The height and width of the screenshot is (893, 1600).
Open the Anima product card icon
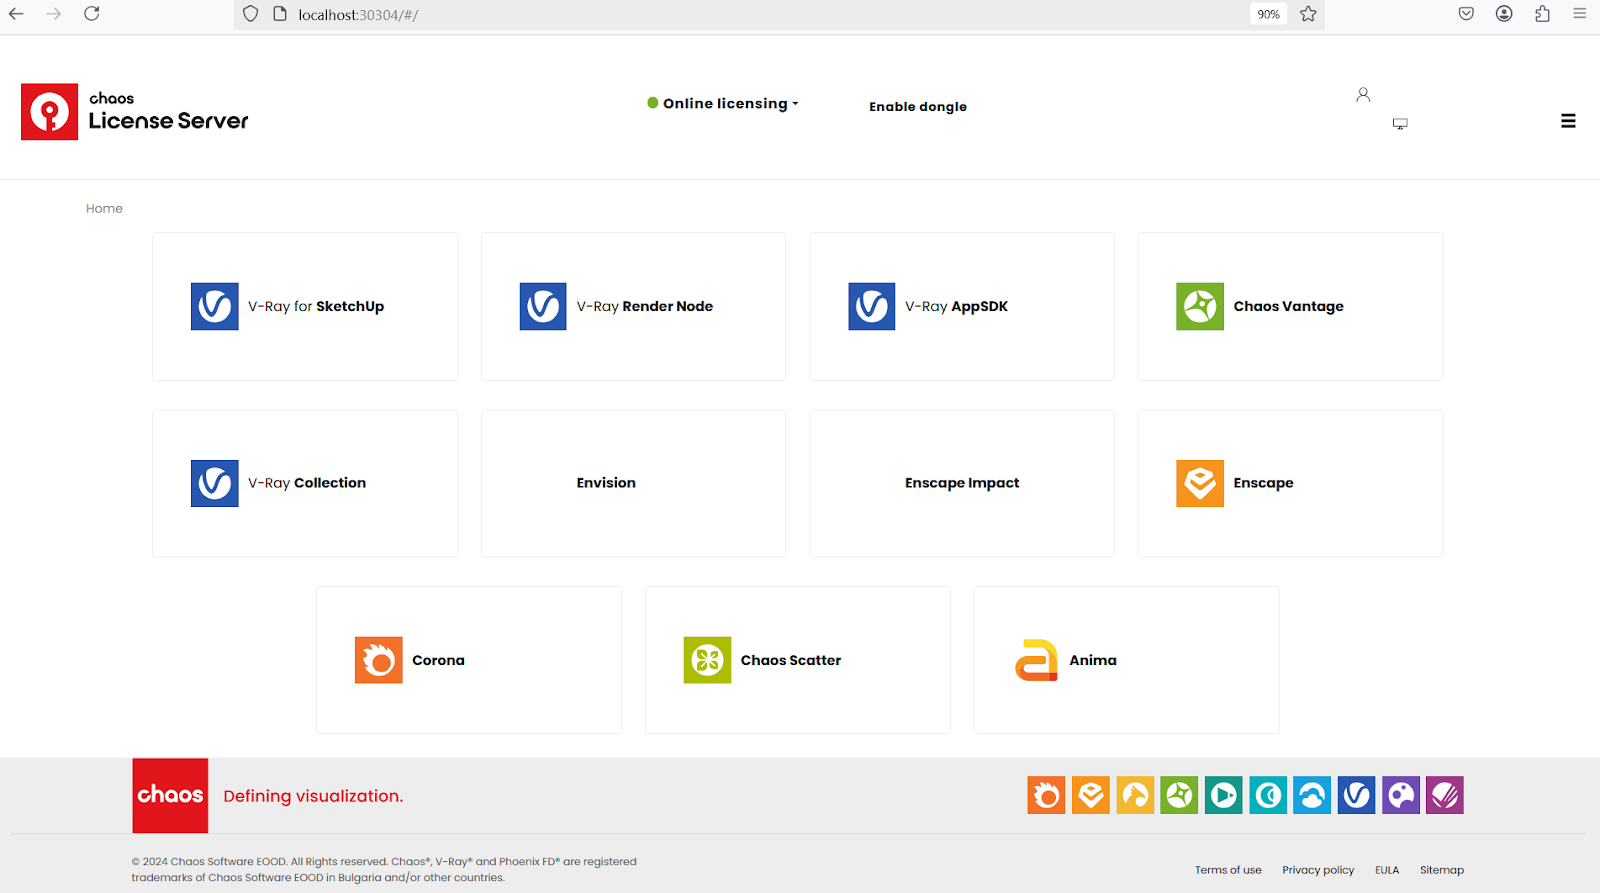[1036, 660]
